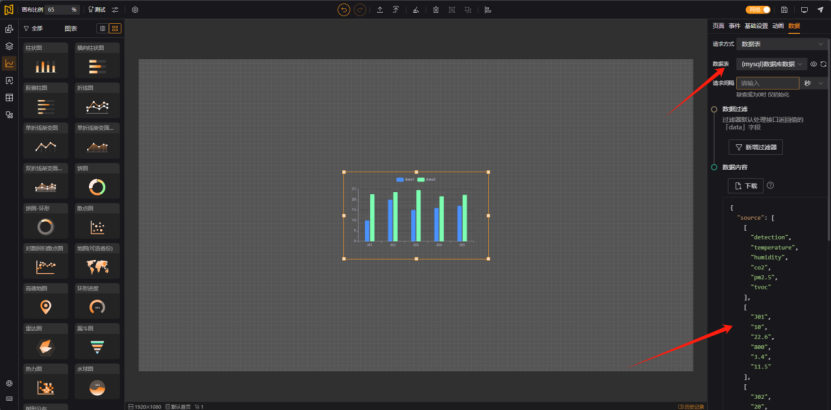Preview data table with the eye icon
Viewport: 831px width, 410px height.
[x=814, y=64]
